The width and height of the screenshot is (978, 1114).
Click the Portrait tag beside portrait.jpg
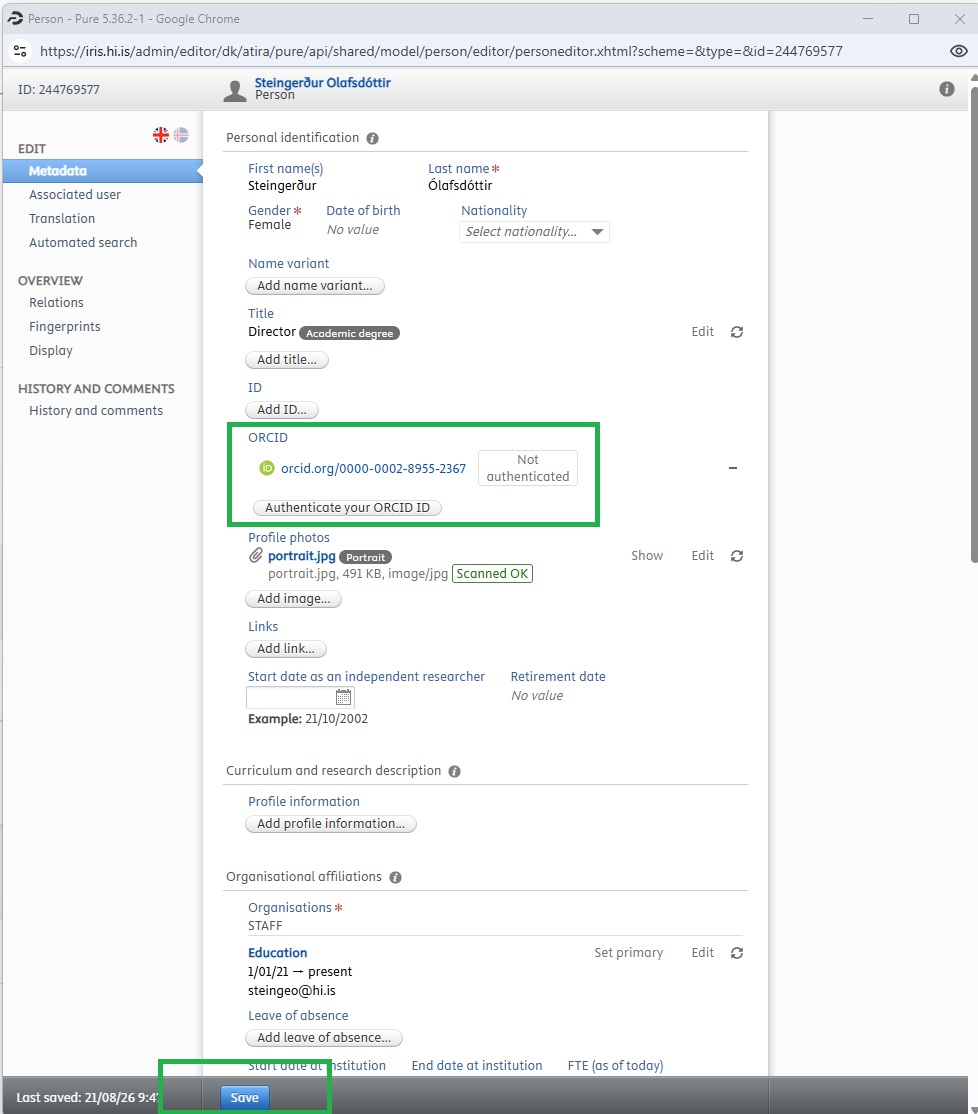tap(366, 558)
